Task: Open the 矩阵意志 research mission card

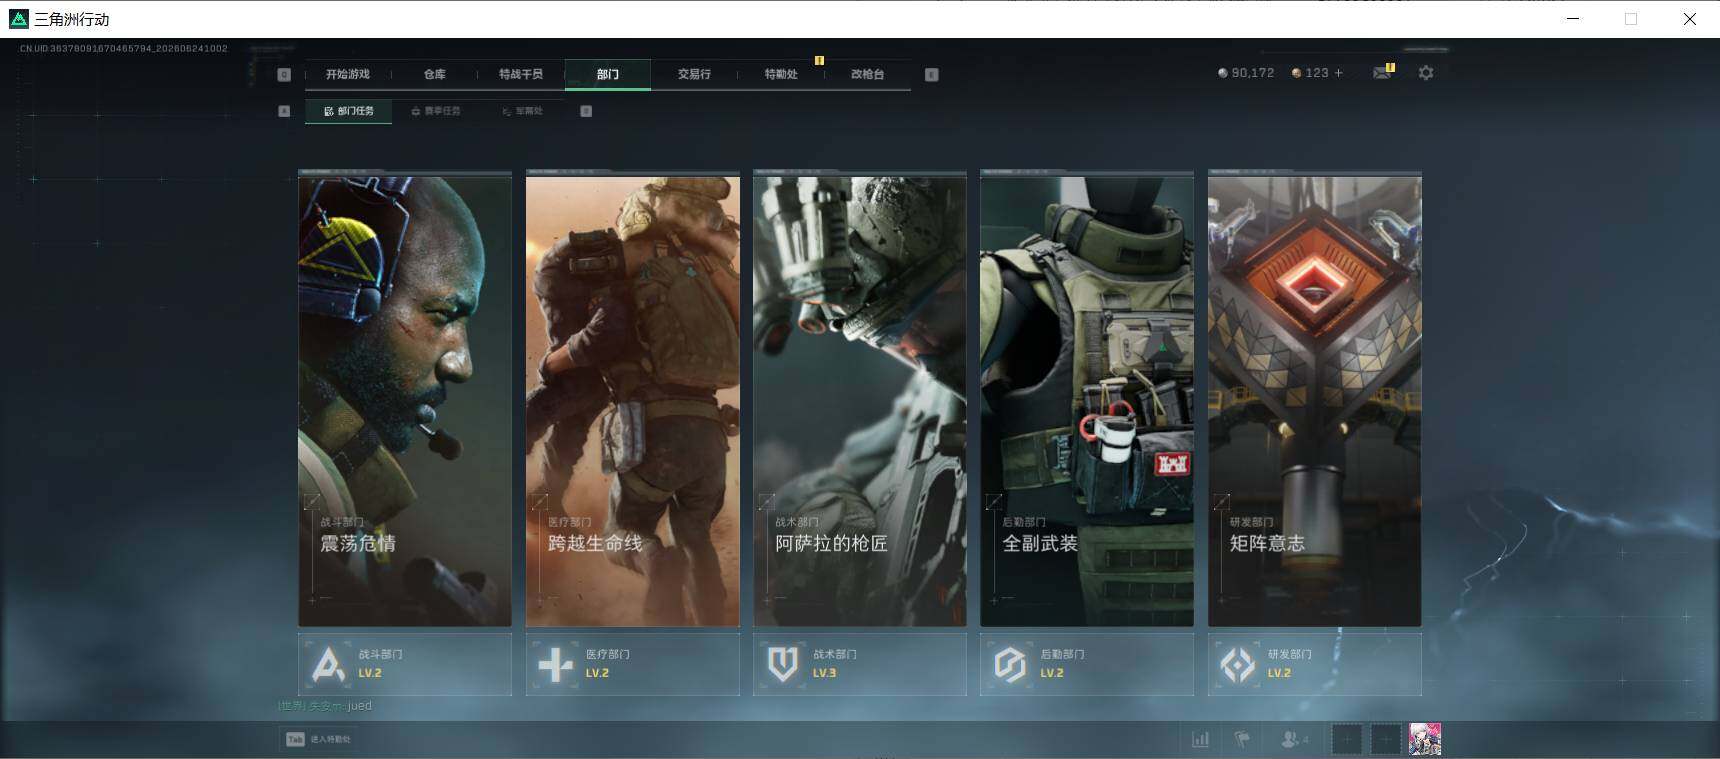Action: pos(1314,400)
